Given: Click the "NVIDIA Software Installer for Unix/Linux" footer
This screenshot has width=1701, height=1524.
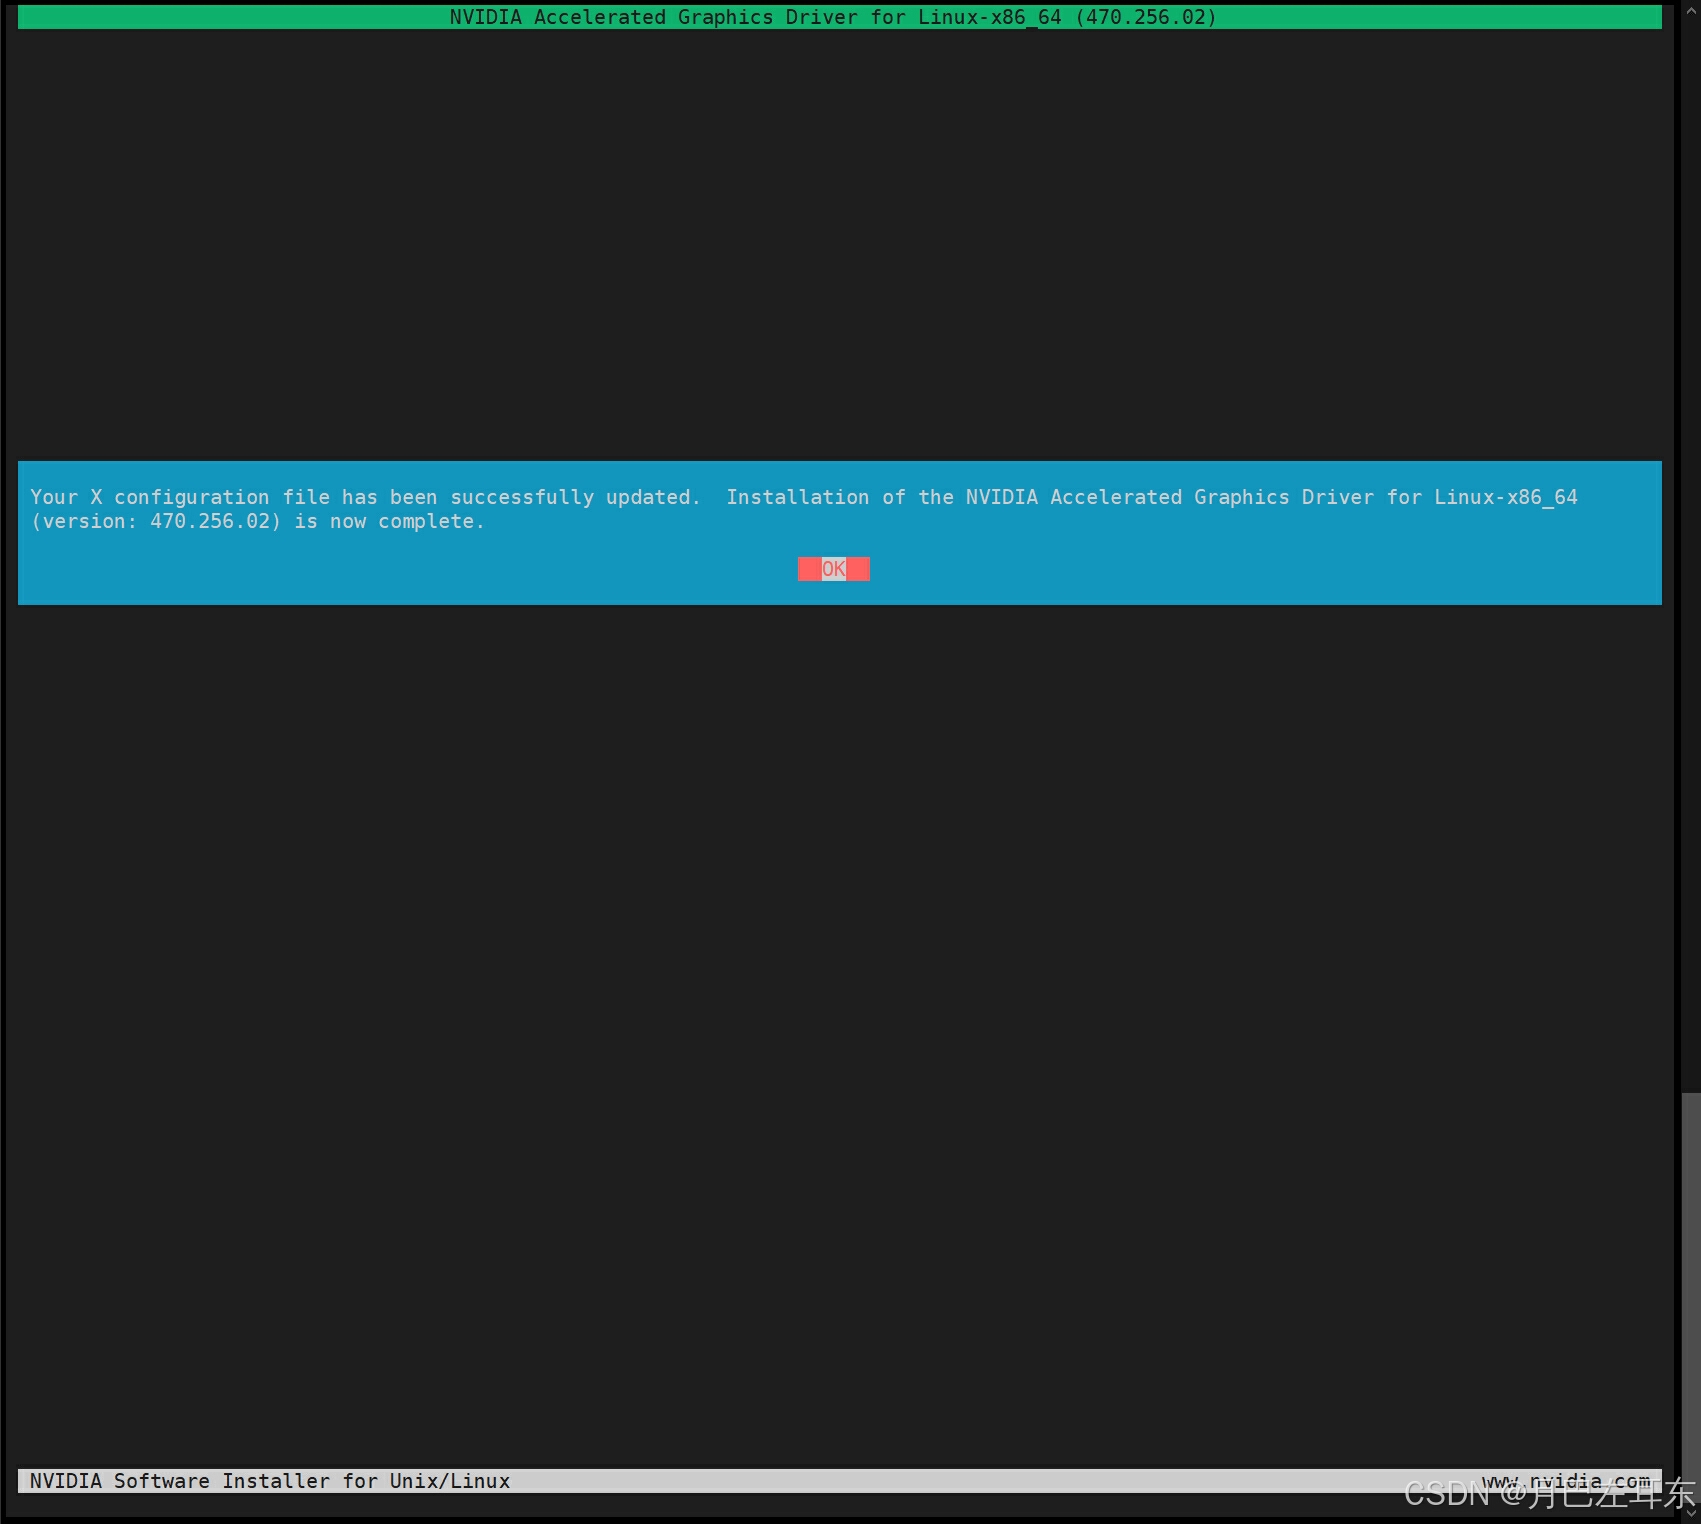Looking at the screenshot, I should pos(270,1481).
